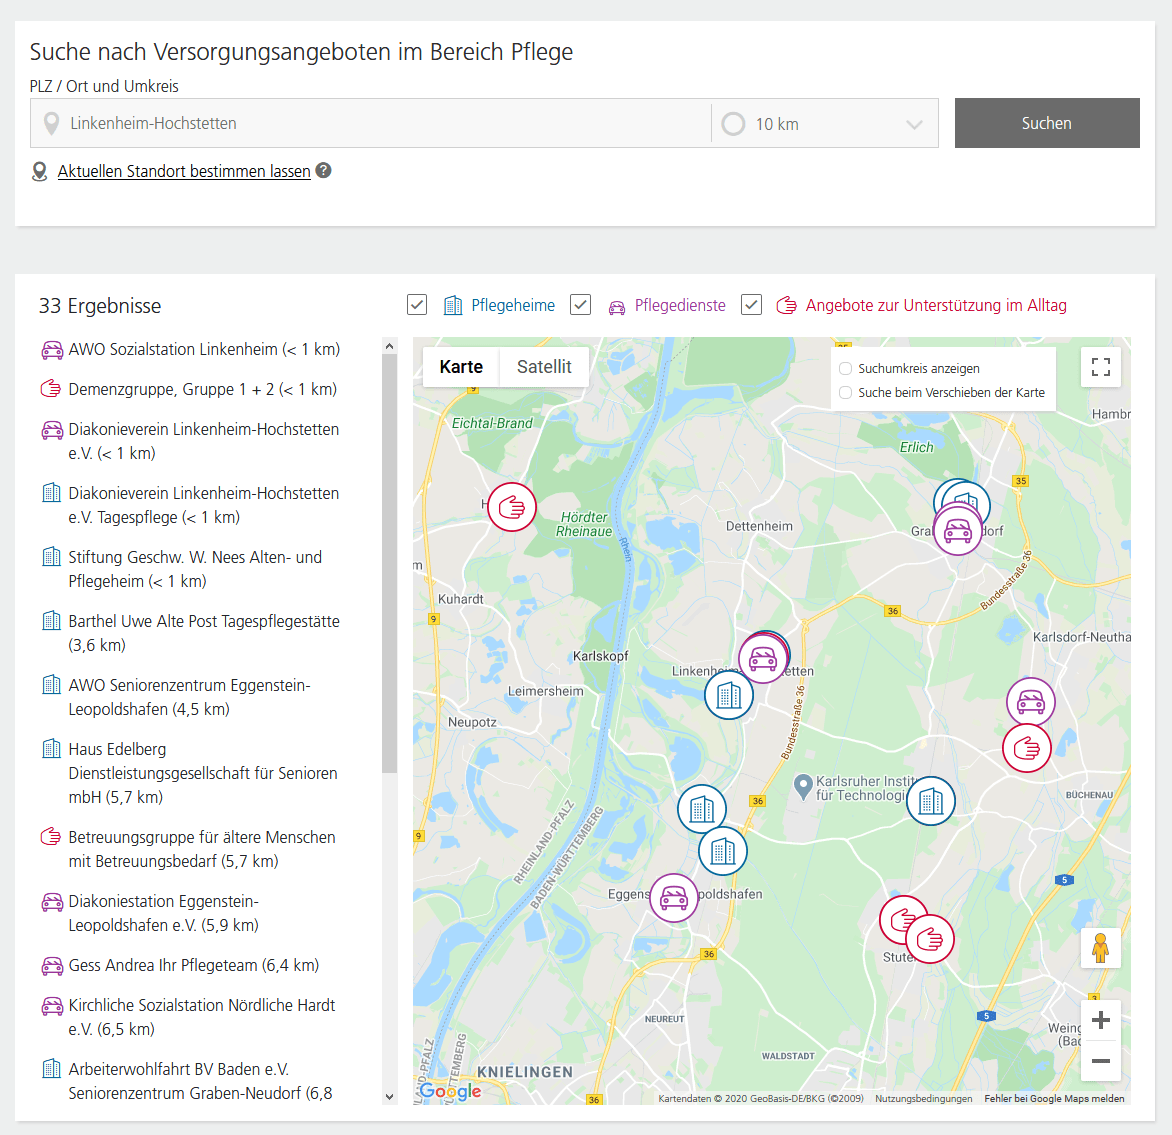Zoom in on the map
The height and width of the screenshot is (1135, 1172).
(1100, 1021)
